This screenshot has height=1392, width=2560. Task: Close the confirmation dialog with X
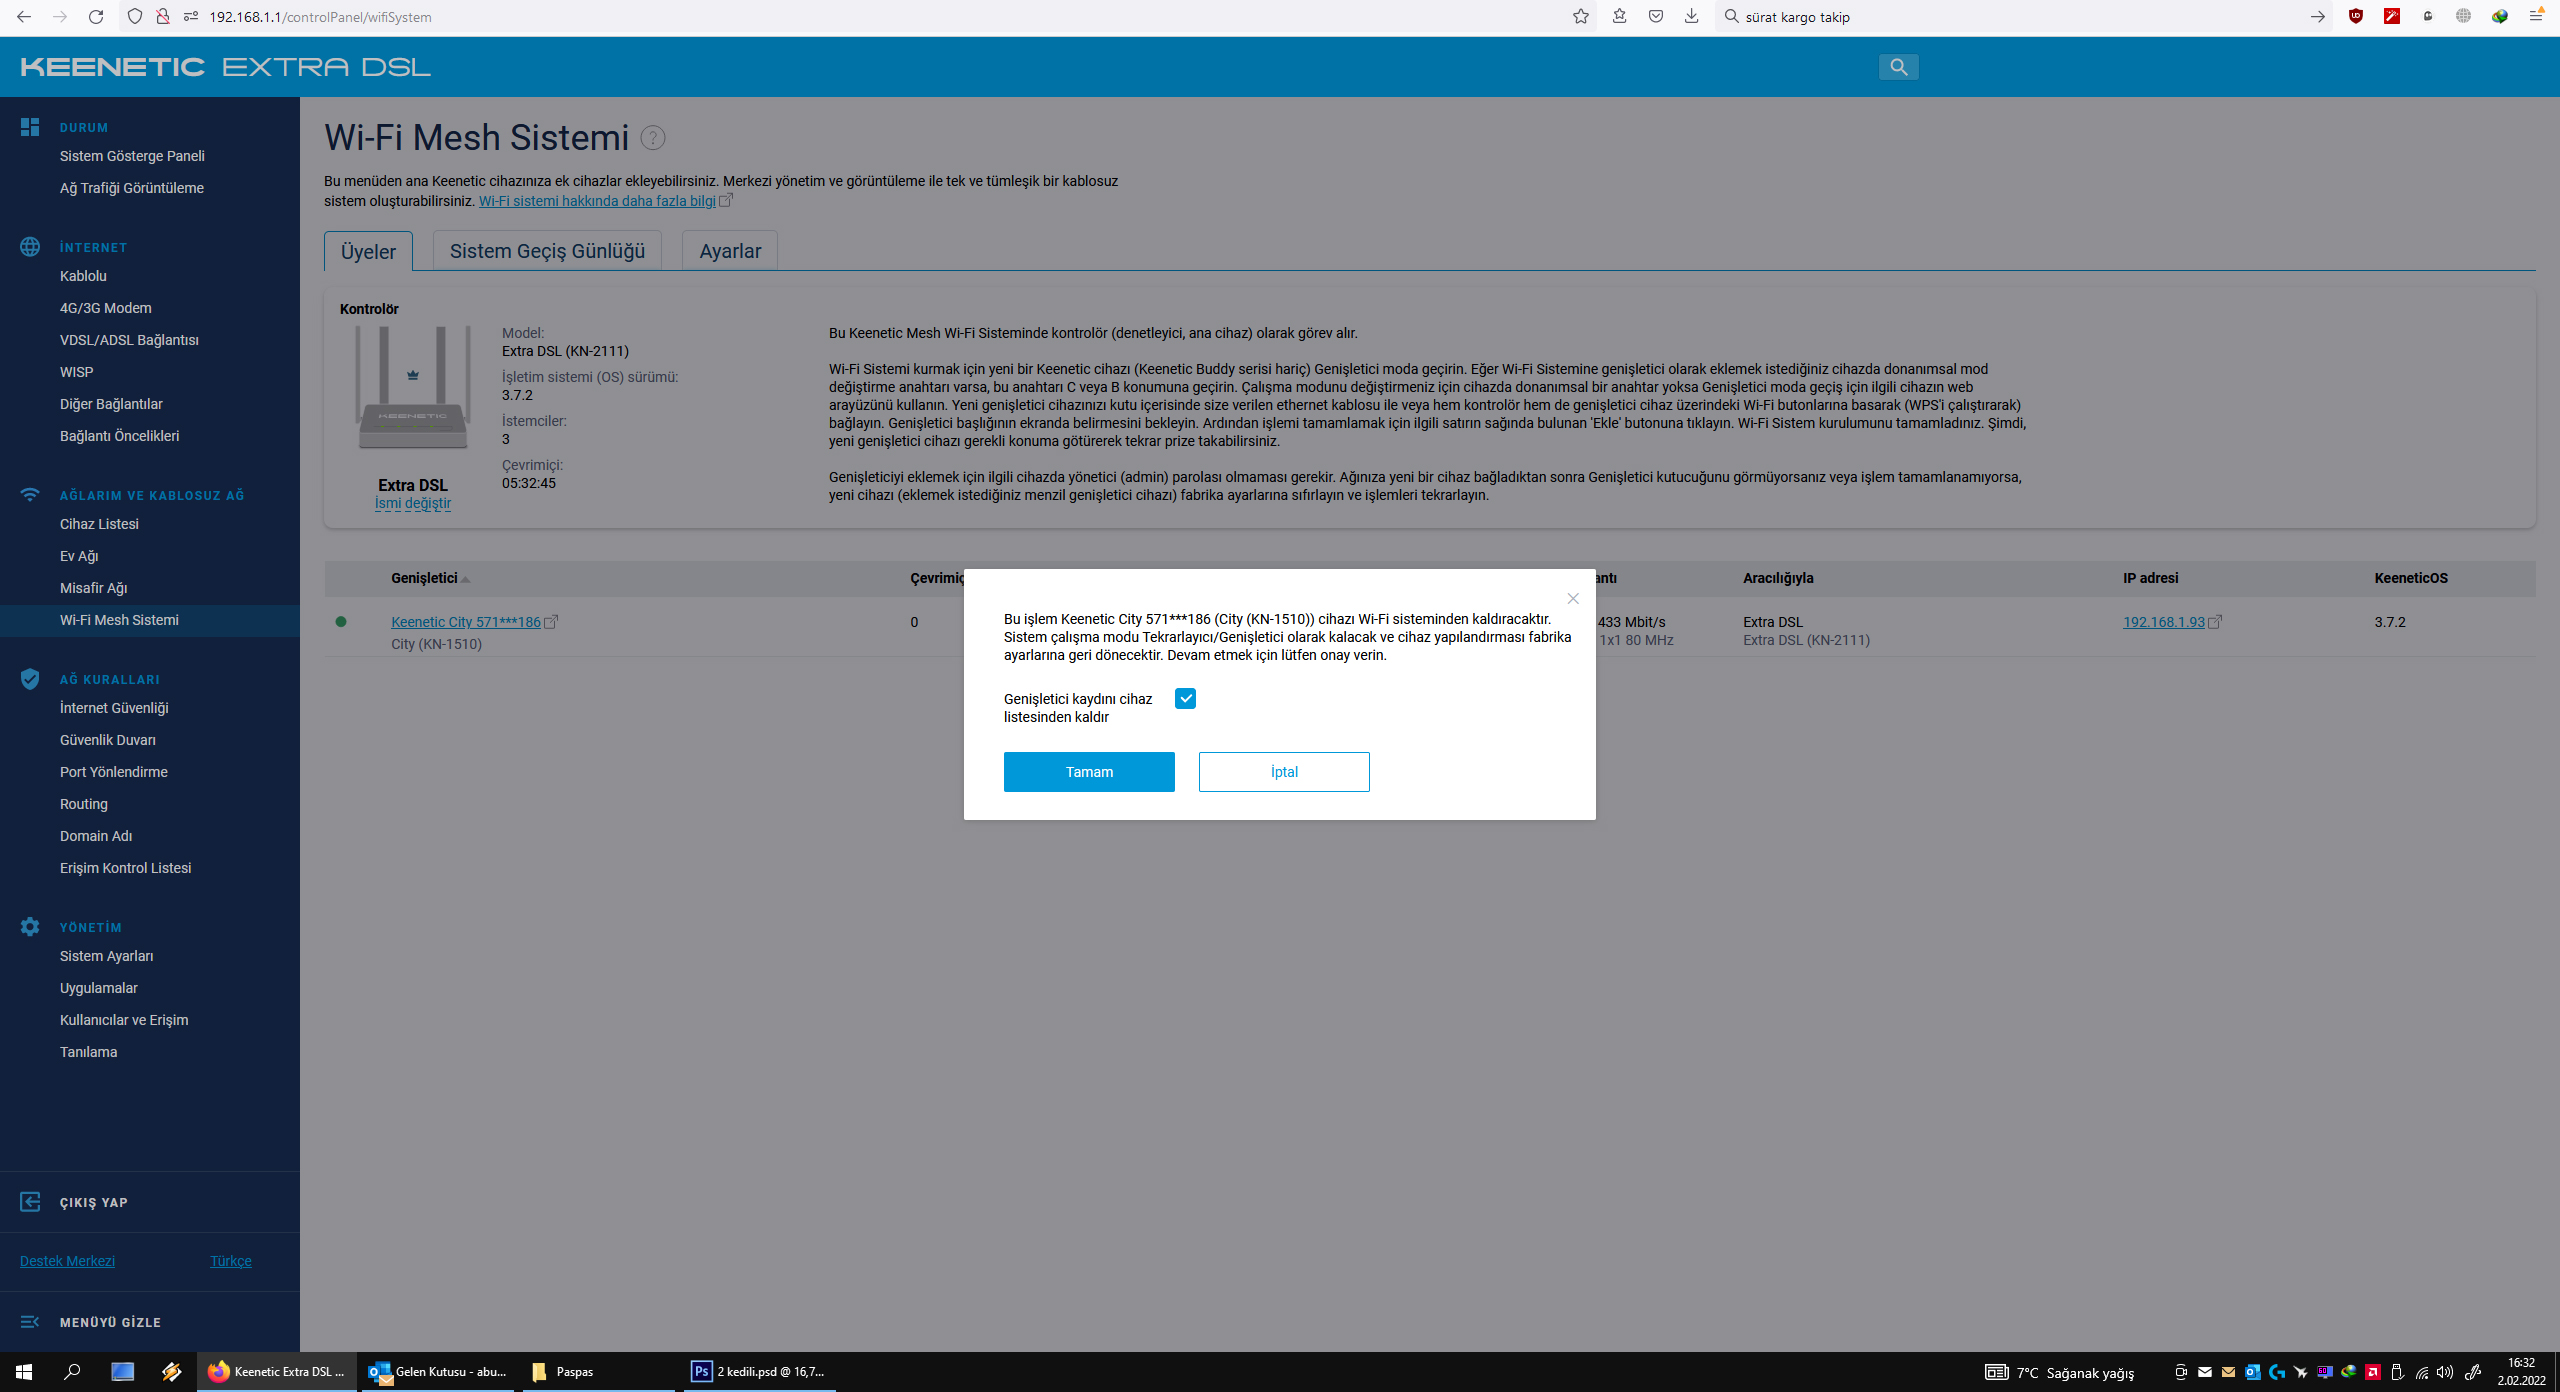[1573, 599]
